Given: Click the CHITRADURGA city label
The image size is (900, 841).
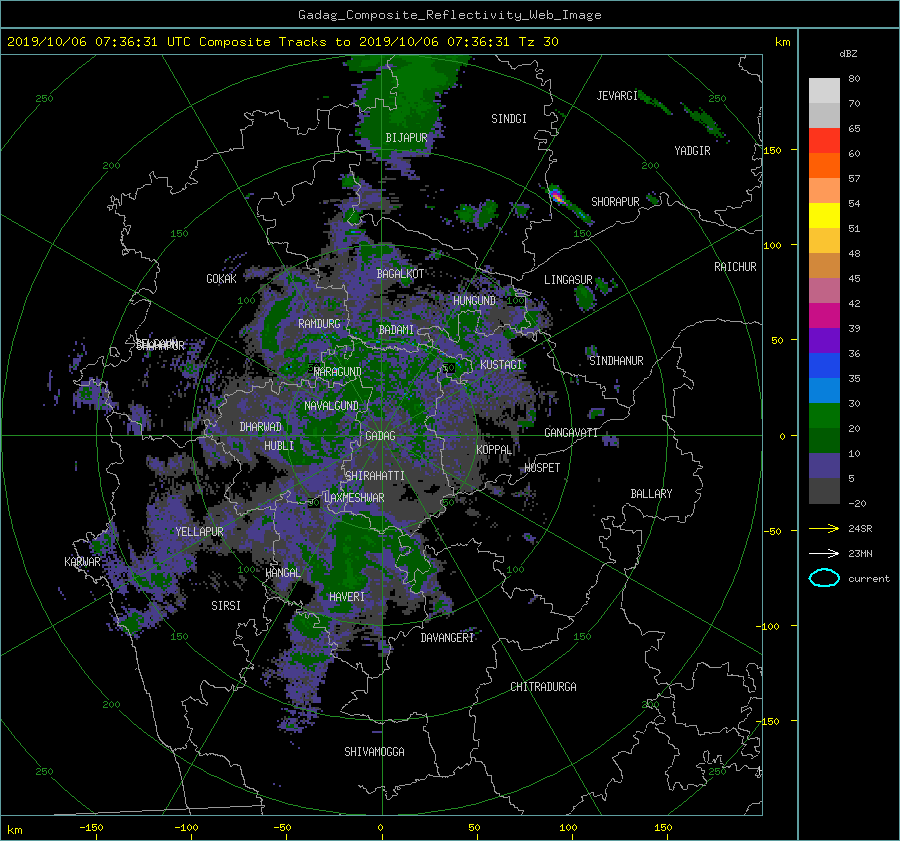Looking at the screenshot, I should [543, 687].
